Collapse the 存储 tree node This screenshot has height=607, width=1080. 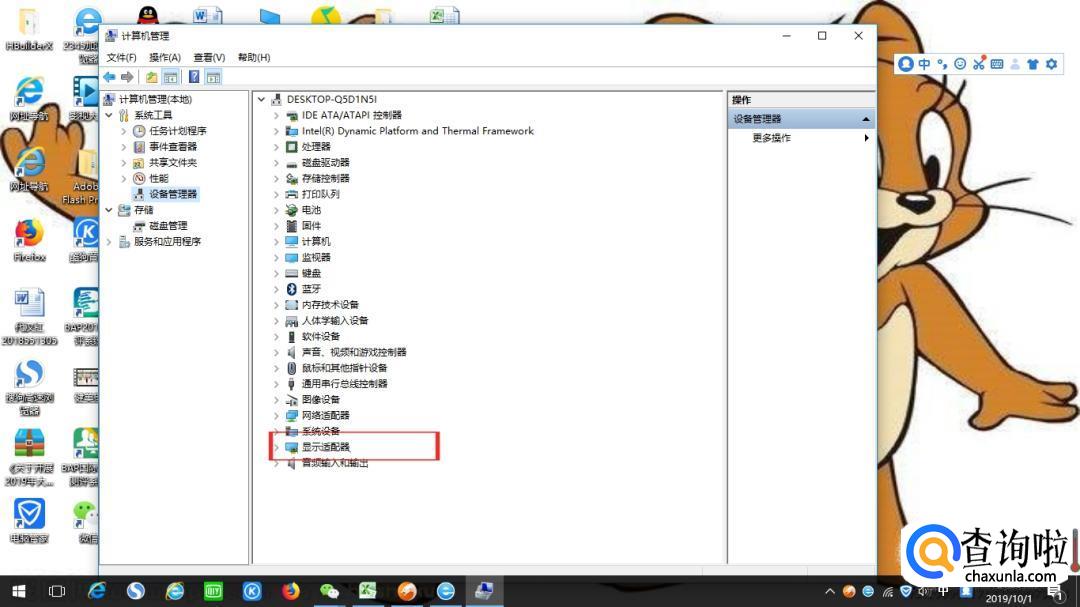coord(109,209)
